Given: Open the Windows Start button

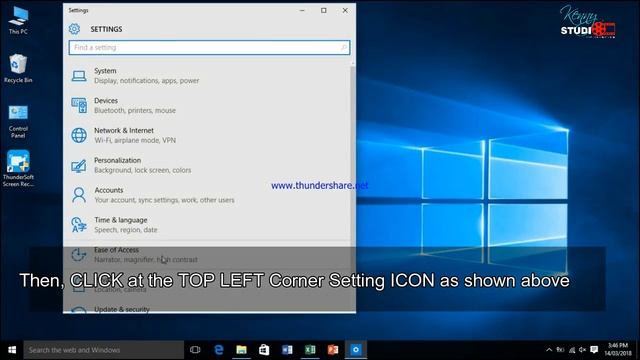Looking at the screenshot, I should coord(12,350).
